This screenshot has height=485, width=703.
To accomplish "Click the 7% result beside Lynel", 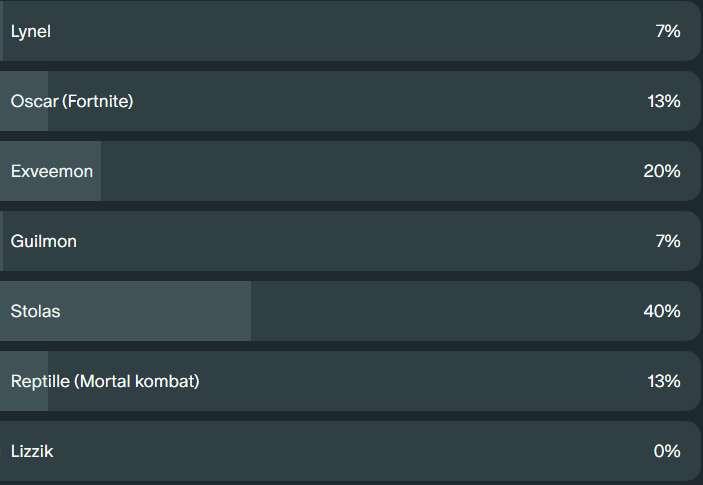I will [x=668, y=31].
